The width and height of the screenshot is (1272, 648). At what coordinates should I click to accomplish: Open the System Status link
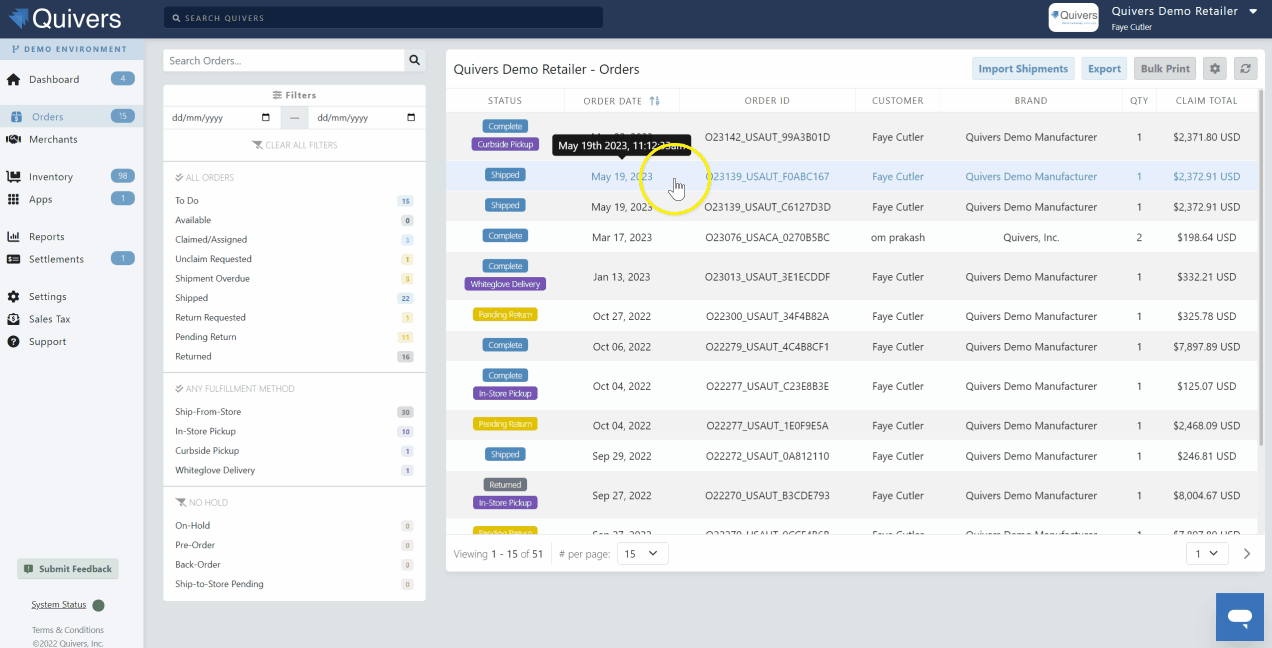(x=59, y=605)
